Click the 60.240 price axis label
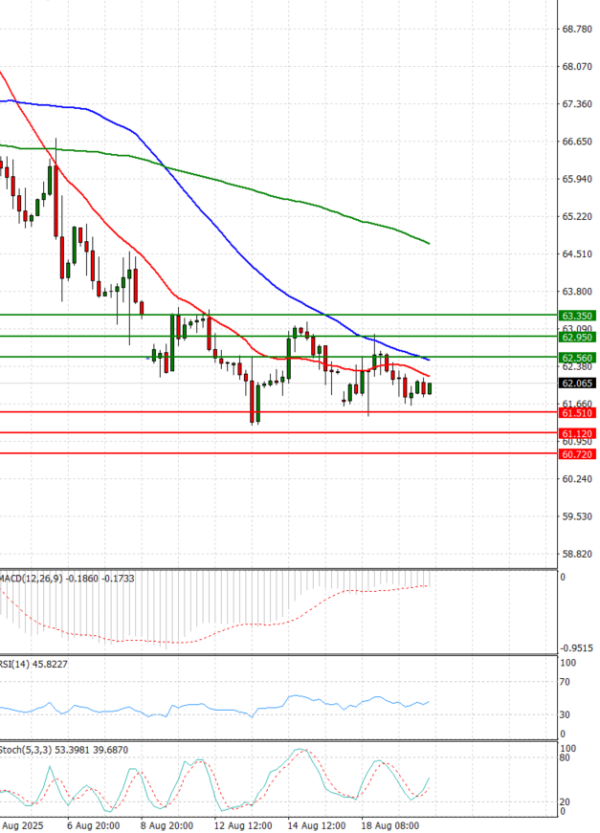Screen dimensions: 600x833 (x=577, y=479)
